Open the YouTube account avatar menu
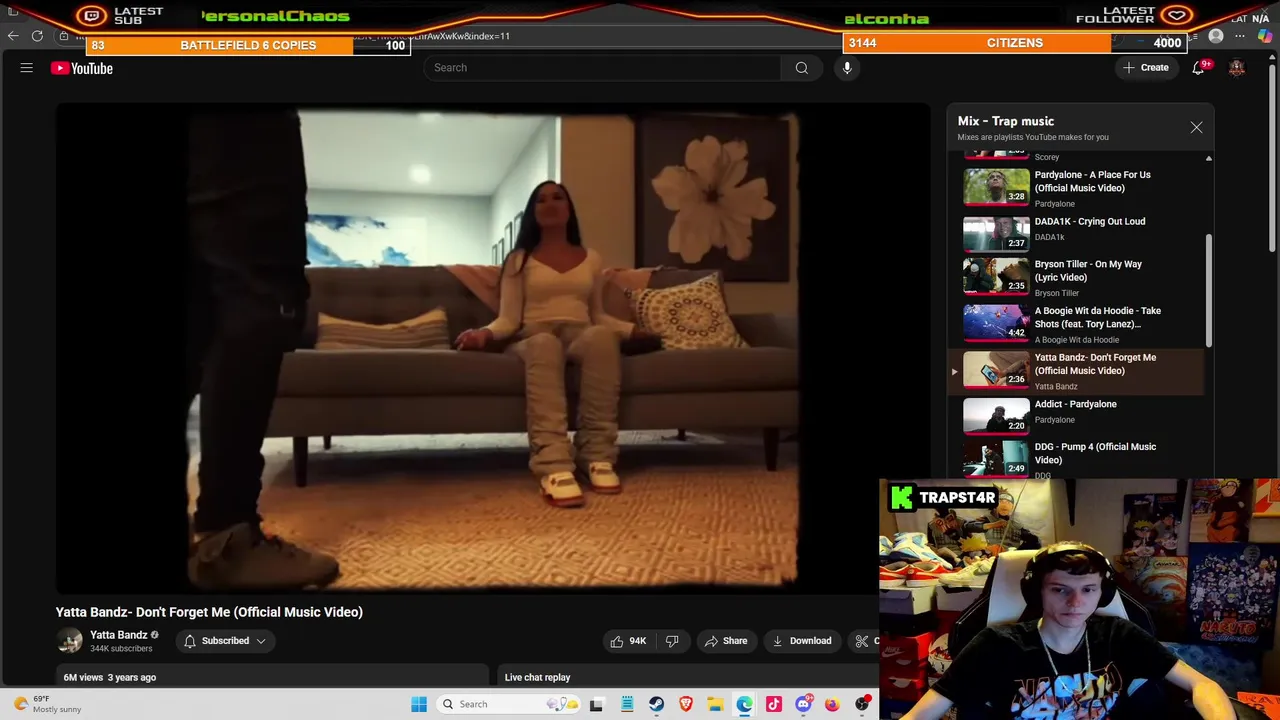 click(1237, 68)
